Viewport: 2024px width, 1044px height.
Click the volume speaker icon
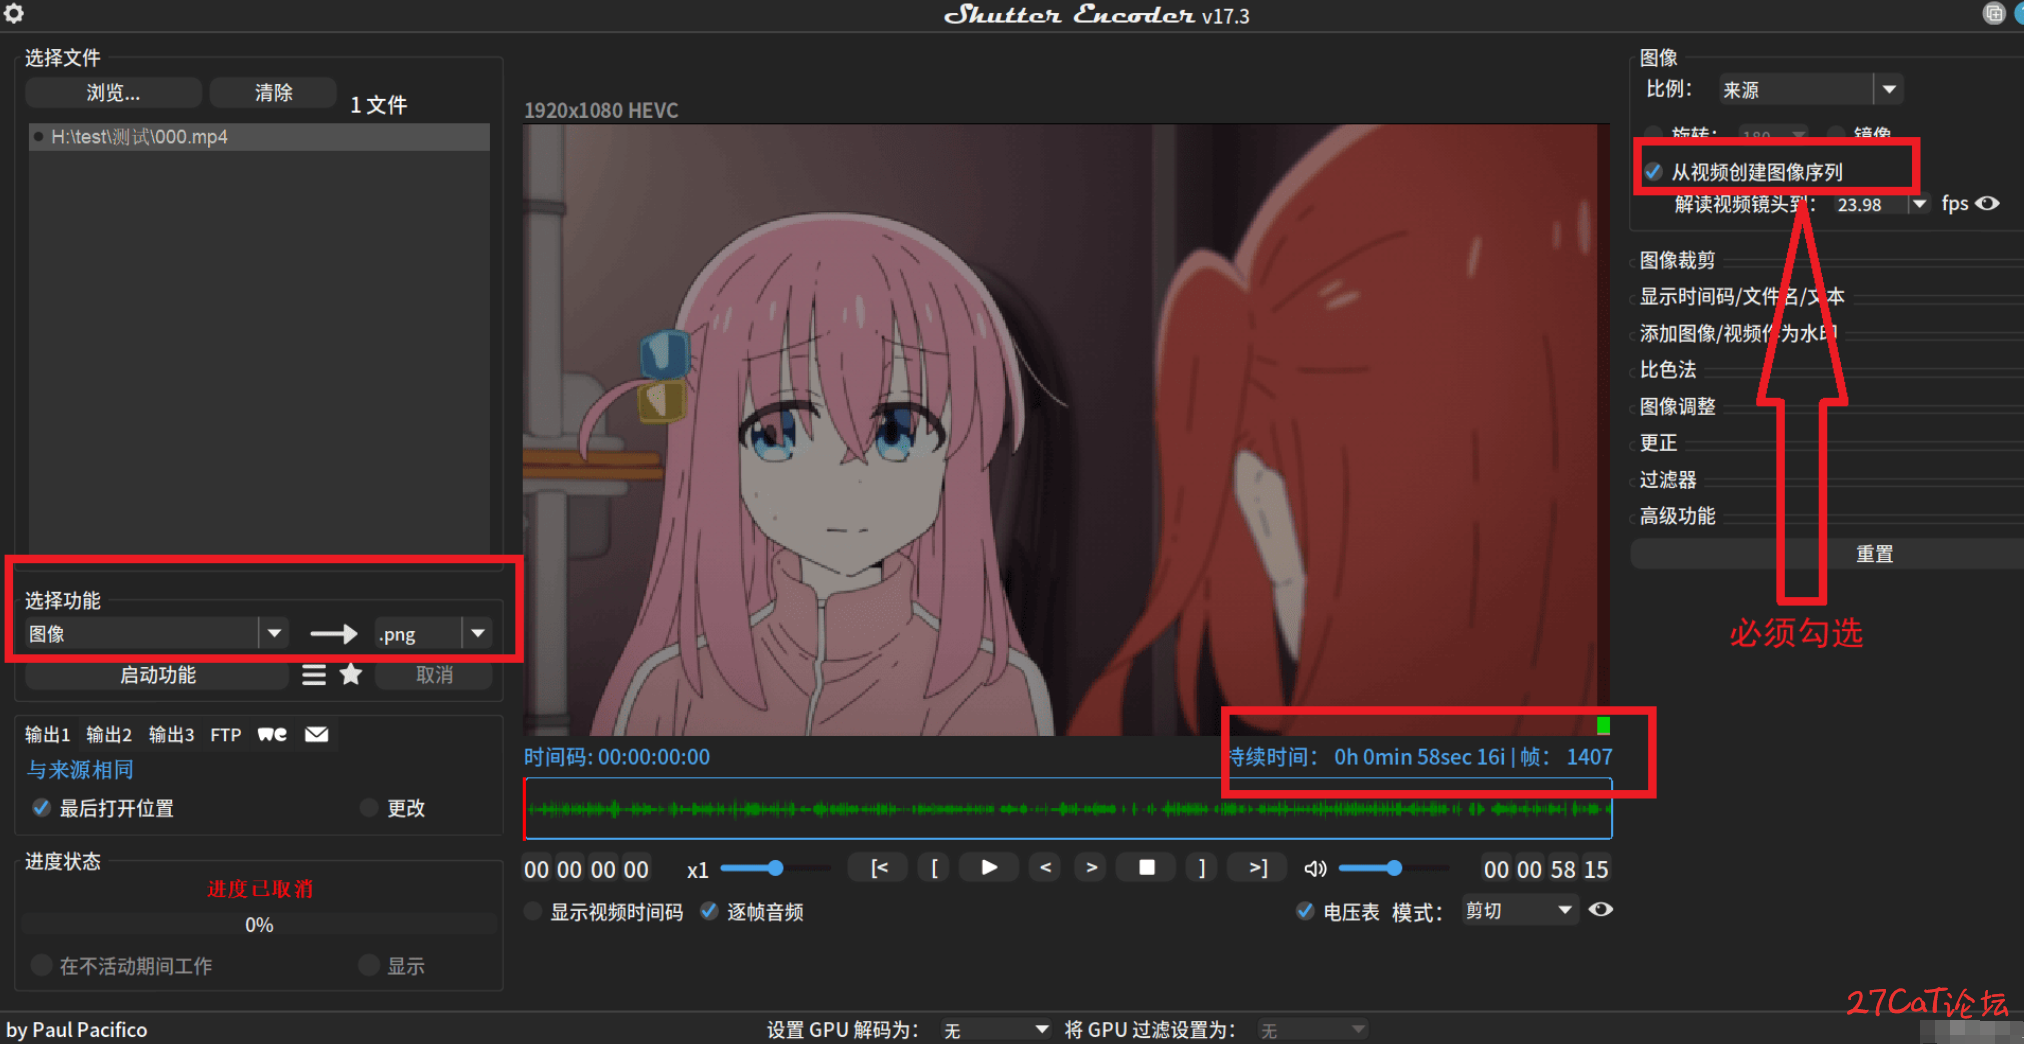1315,868
